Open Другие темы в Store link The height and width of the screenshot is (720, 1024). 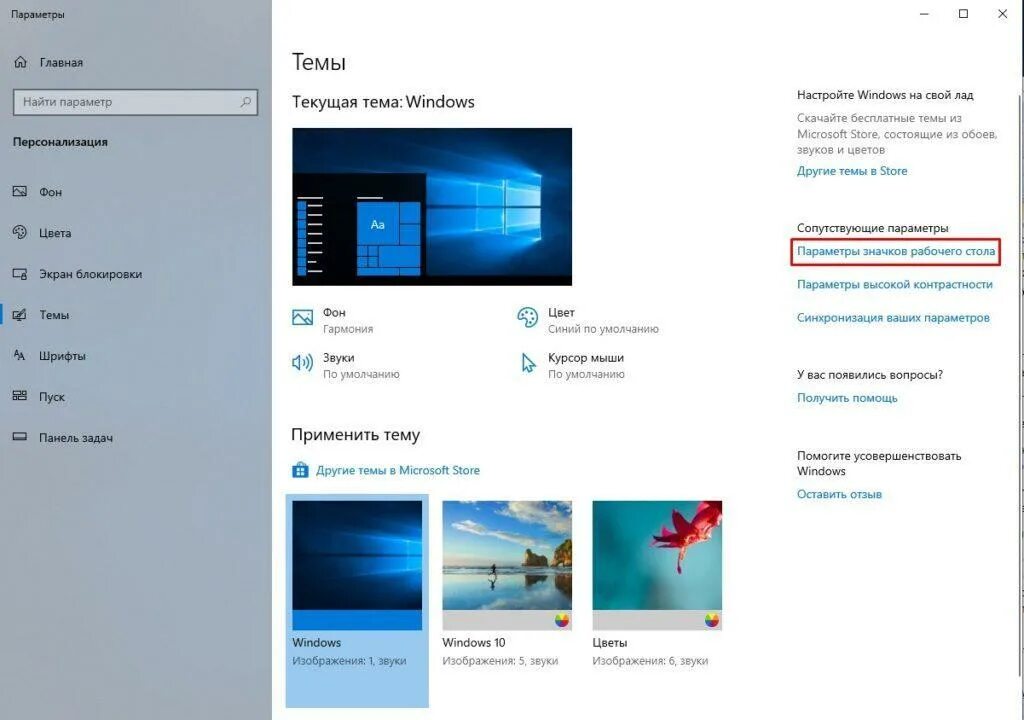[852, 171]
